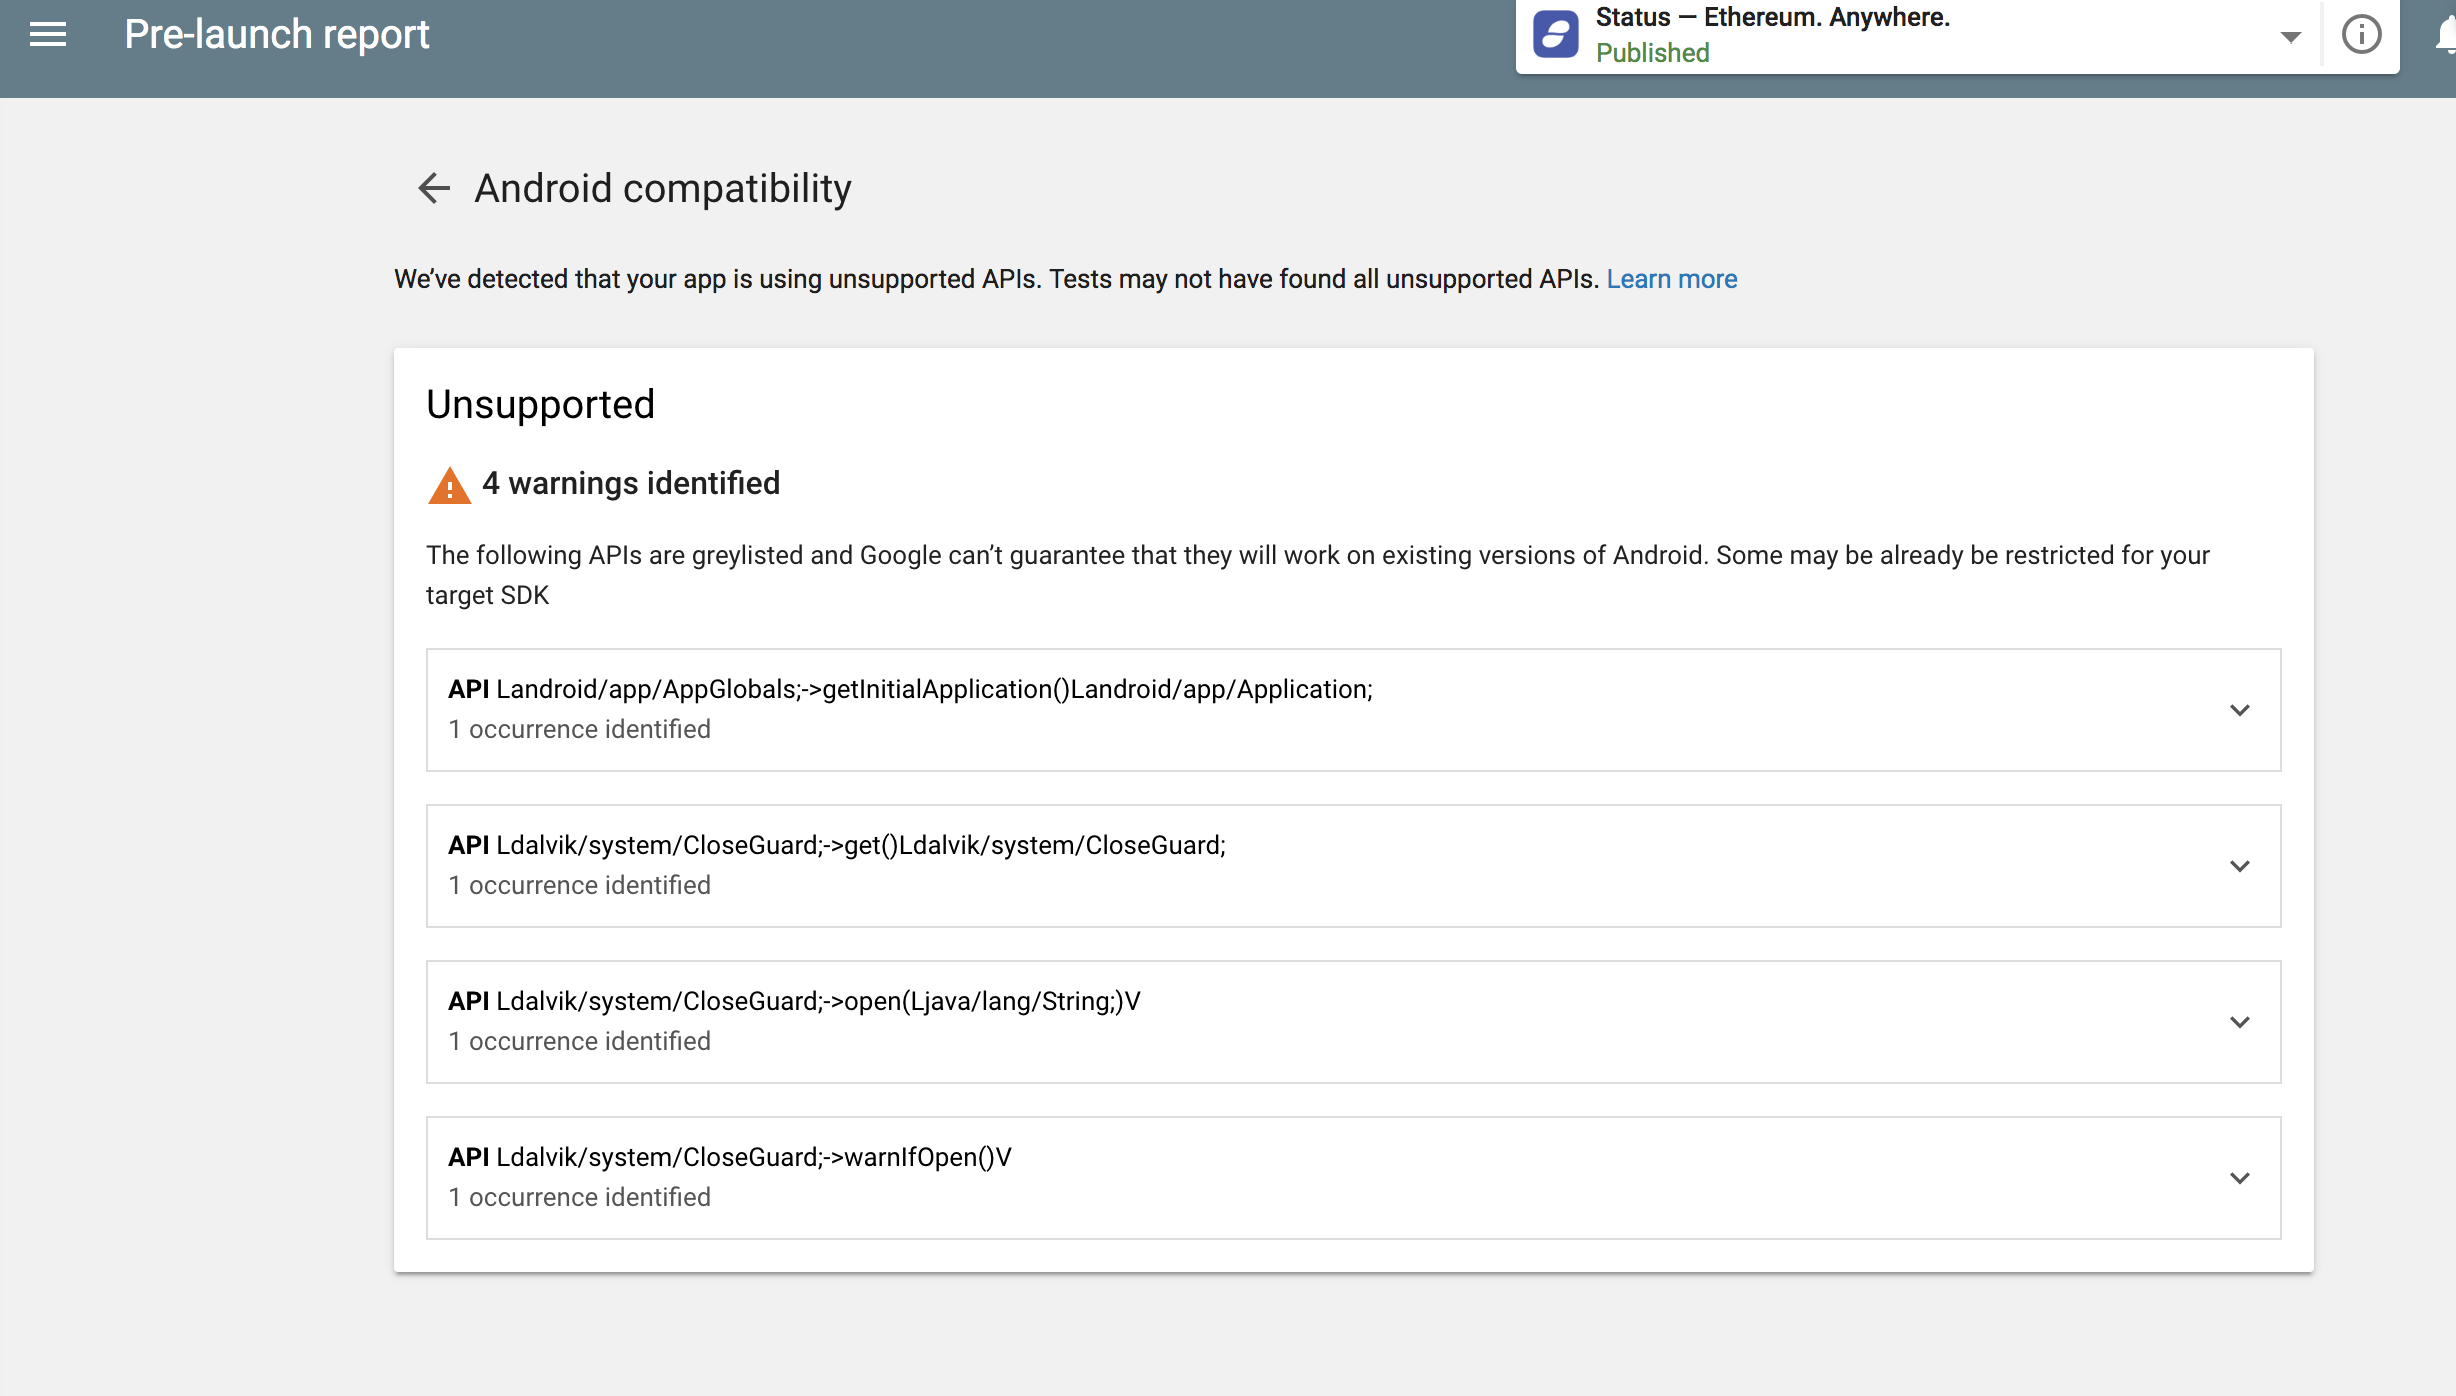The height and width of the screenshot is (1396, 2456).
Task: Expand the CloseGuard warnIfOpen() chevron
Action: pos(2239,1178)
